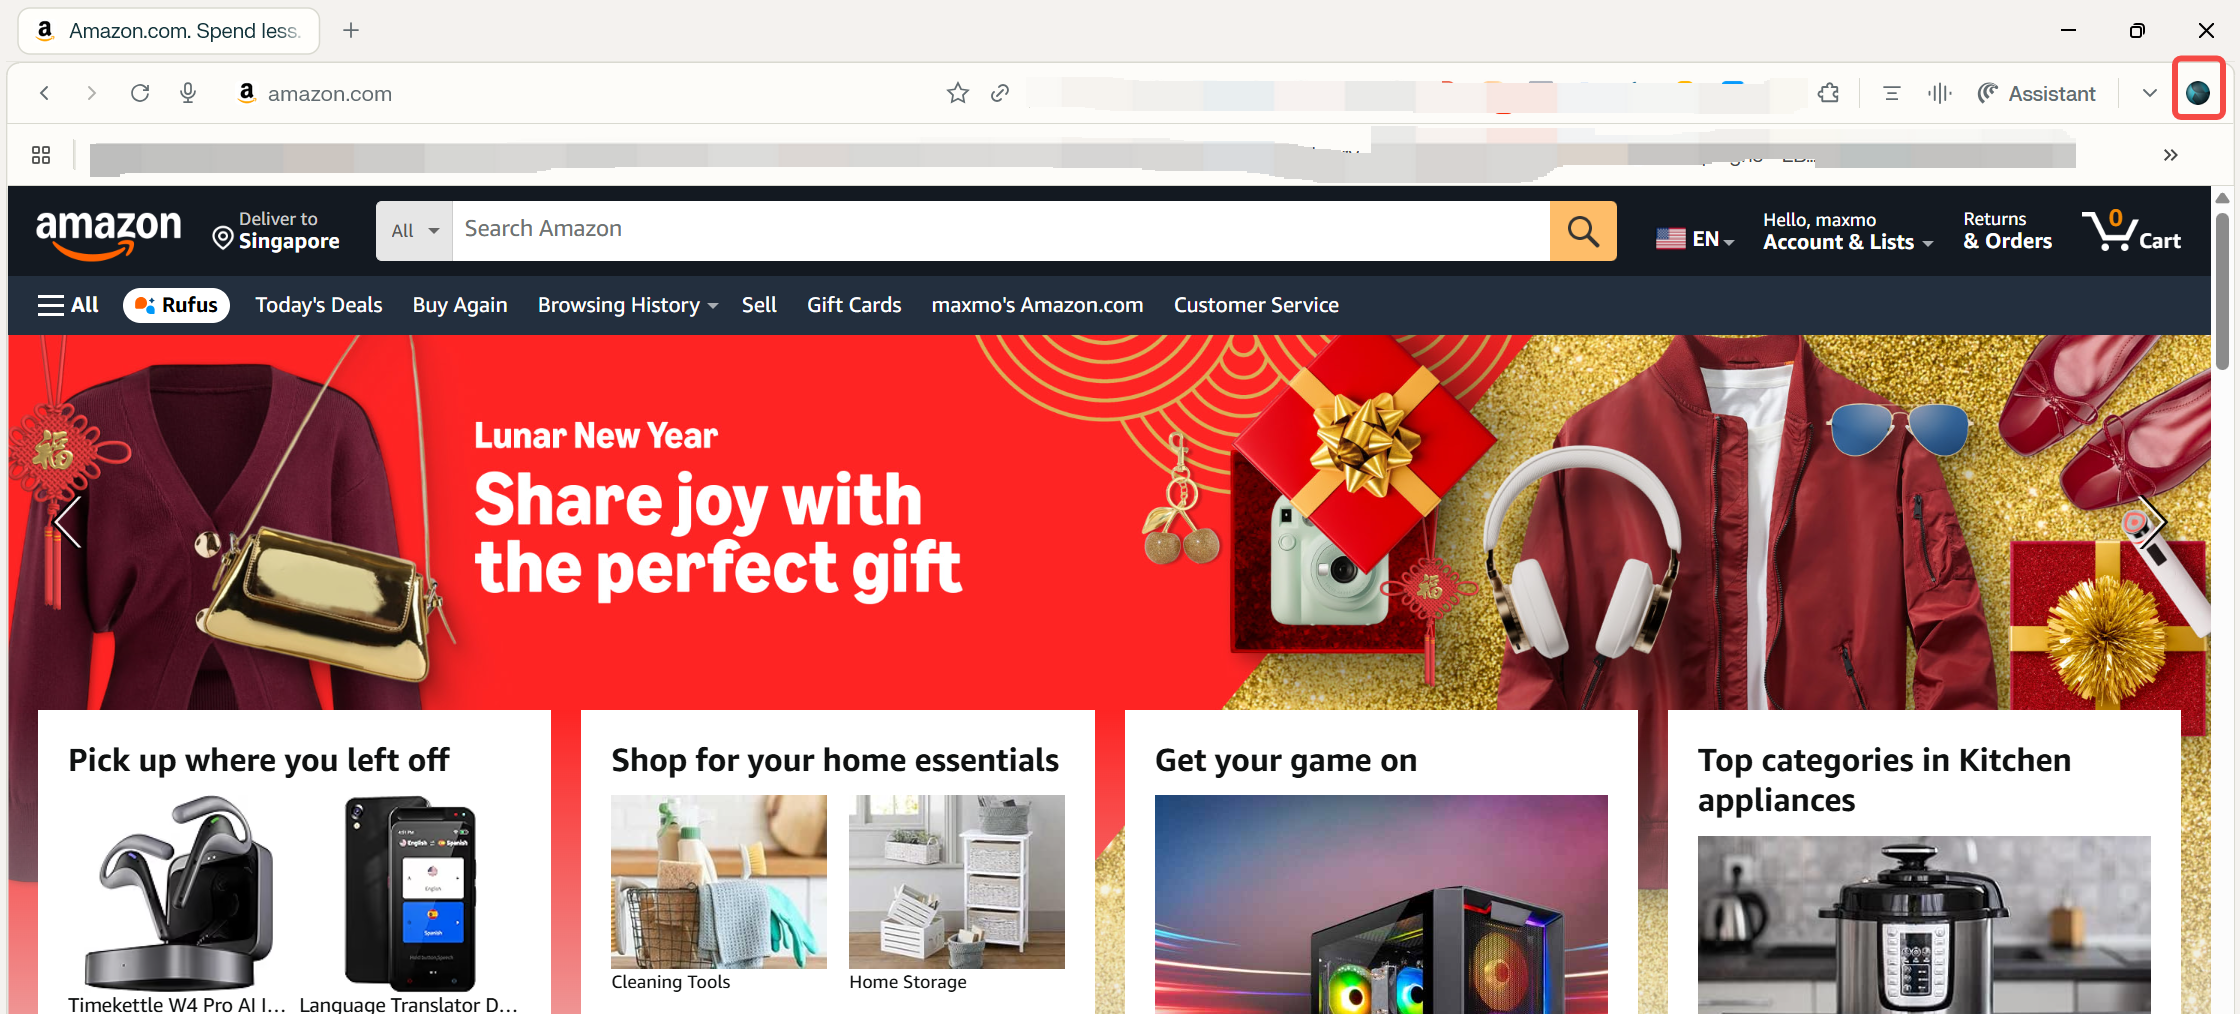Screen dimensions: 2240x1014
Task: Reload the page with refresh icon
Action: click(x=140, y=93)
